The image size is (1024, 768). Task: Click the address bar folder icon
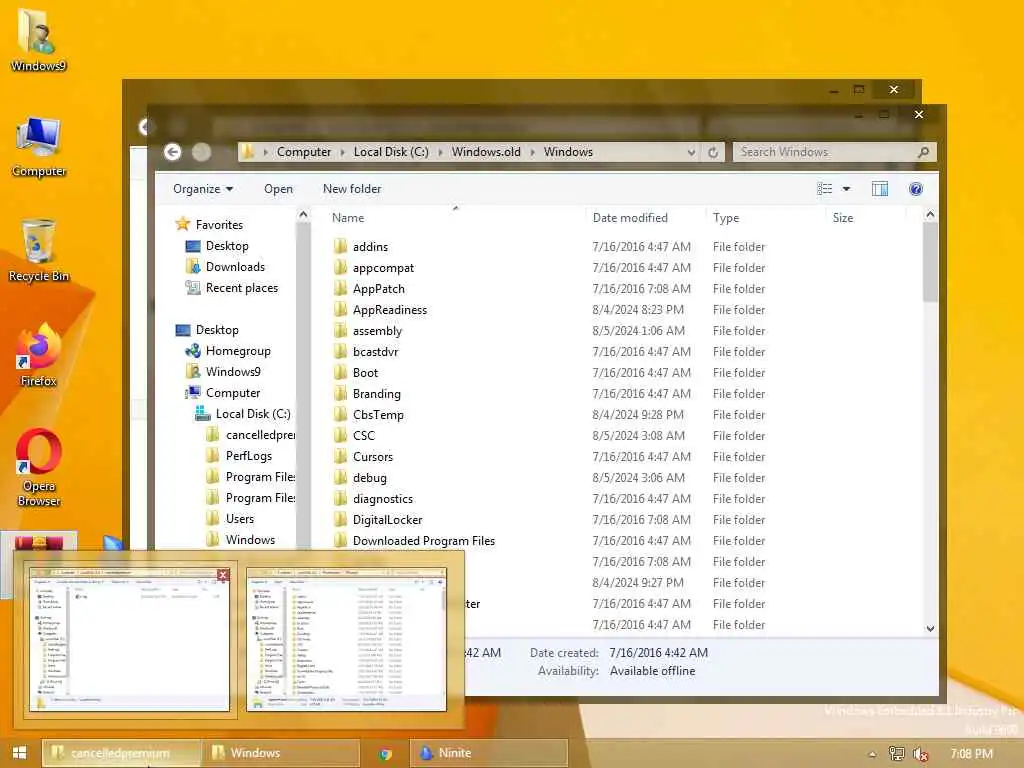[x=248, y=152]
